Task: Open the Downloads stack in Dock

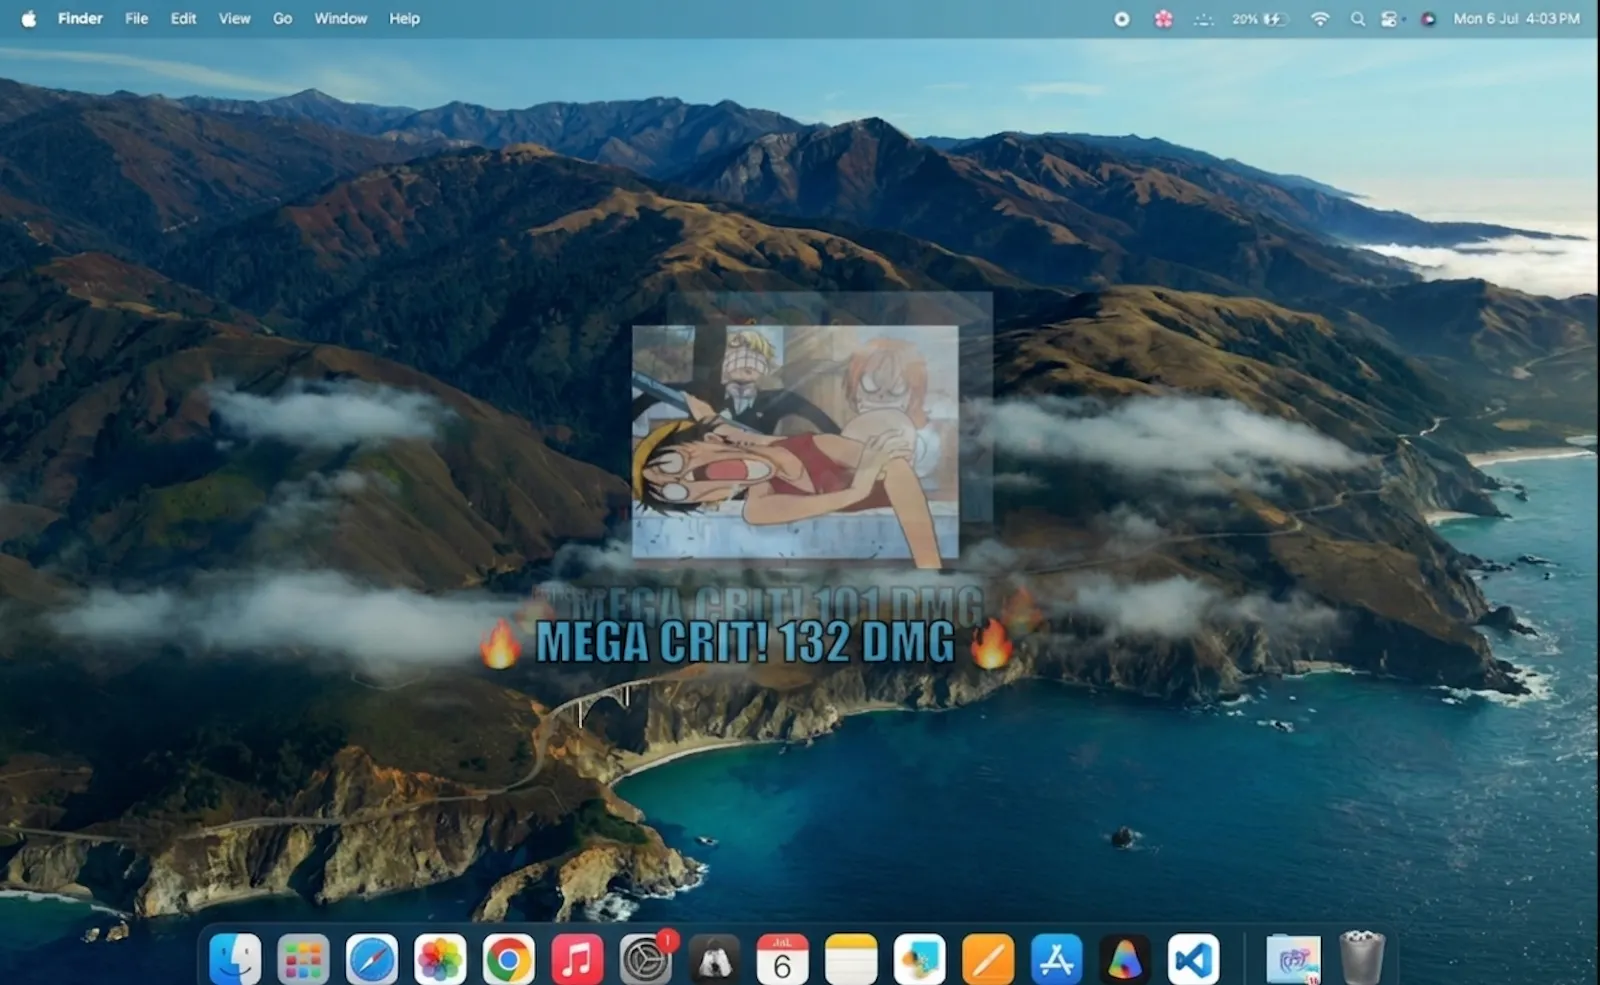Action: [x=1293, y=959]
